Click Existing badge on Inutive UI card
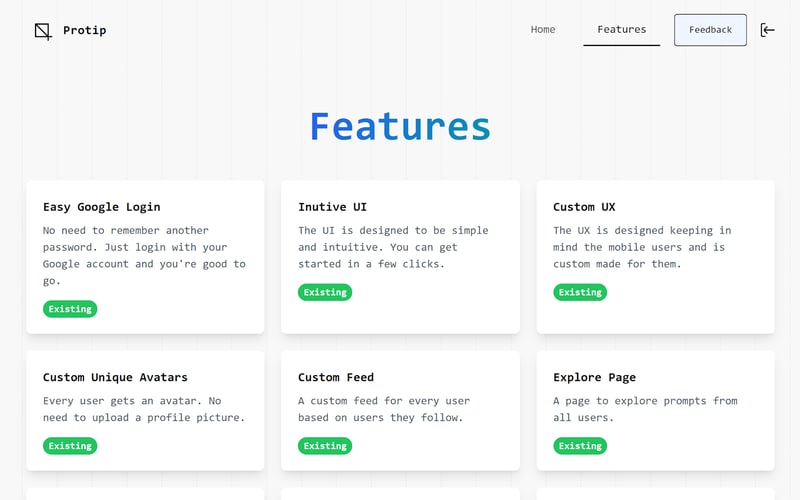Viewport: 800px width, 500px height. coord(325,292)
